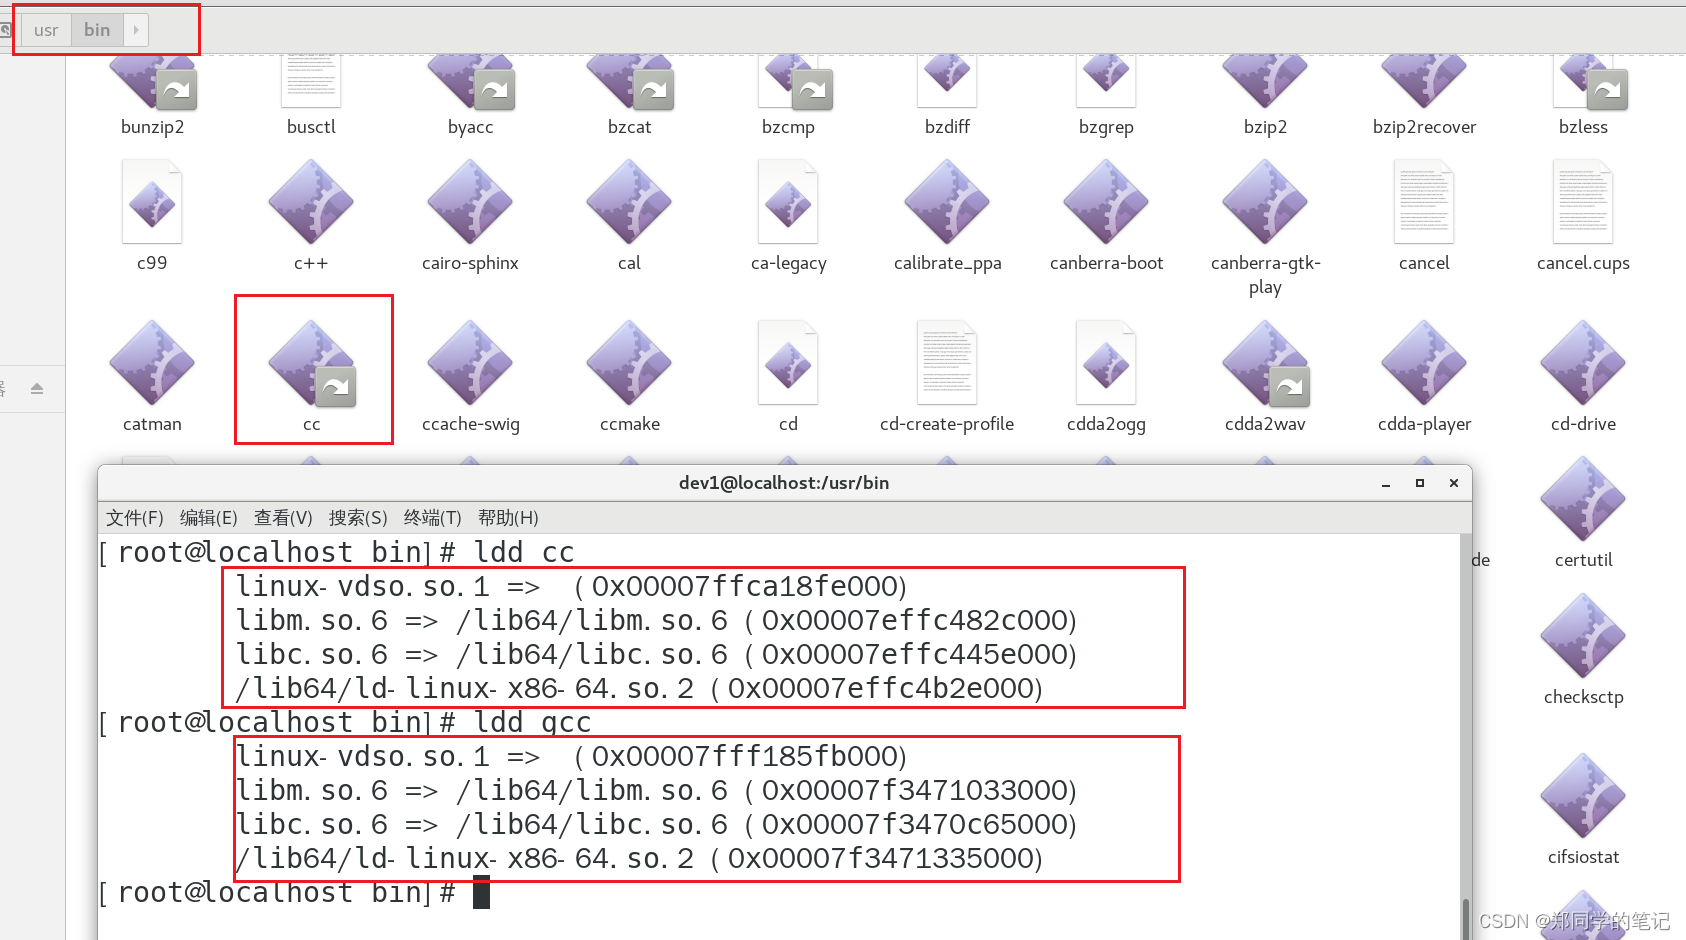Select the catman executable icon
Viewport: 1686px width, 940px height.
(x=152, y=363)
